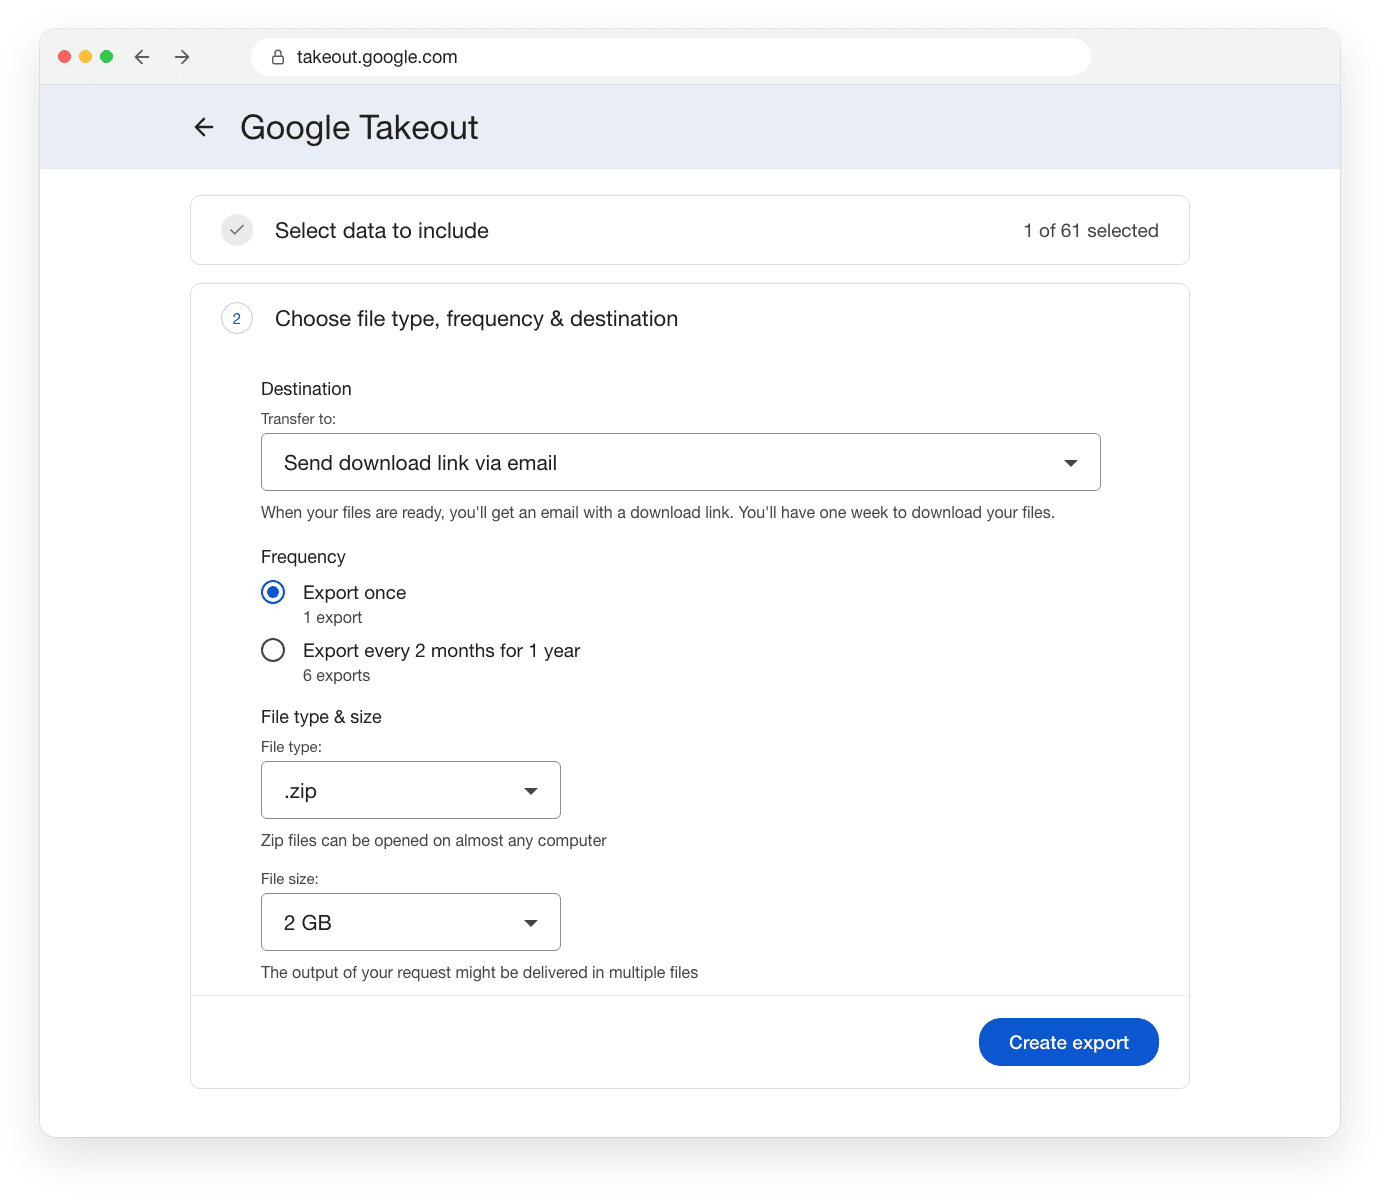This screenshot has height=1200, width=1385.
Task: Click the takeout.google.com address bar
Action: point(671,57)
